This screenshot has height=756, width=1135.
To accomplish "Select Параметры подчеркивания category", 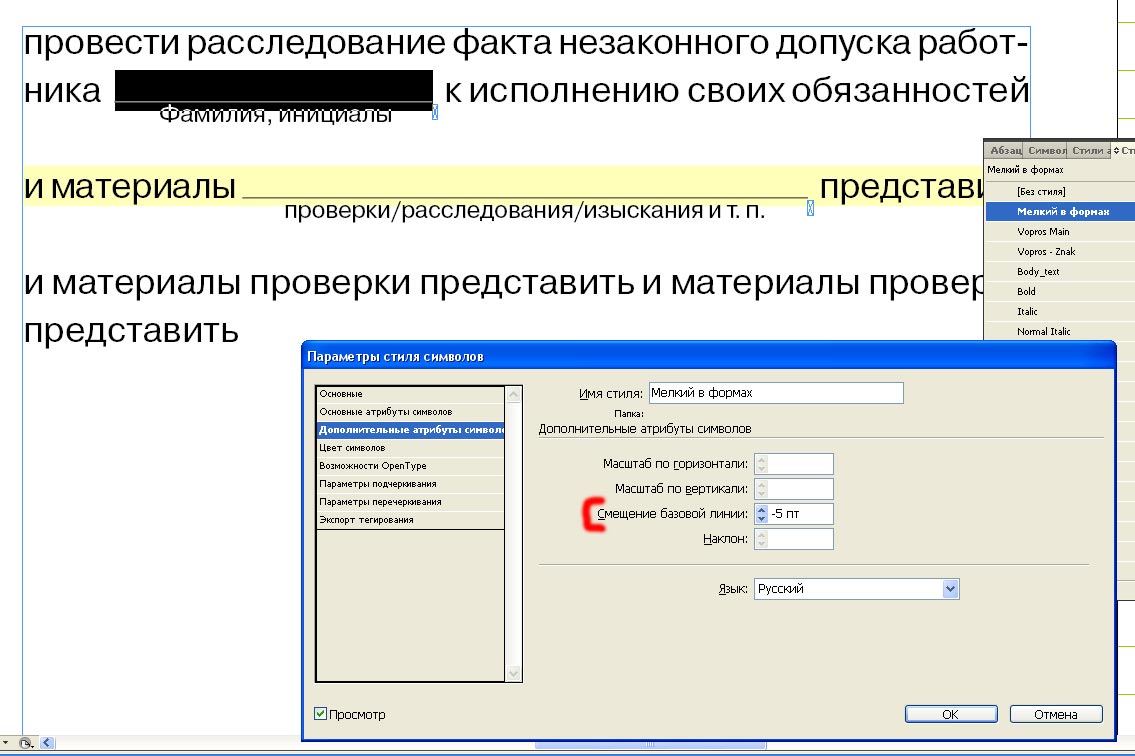I will [410, 484].
